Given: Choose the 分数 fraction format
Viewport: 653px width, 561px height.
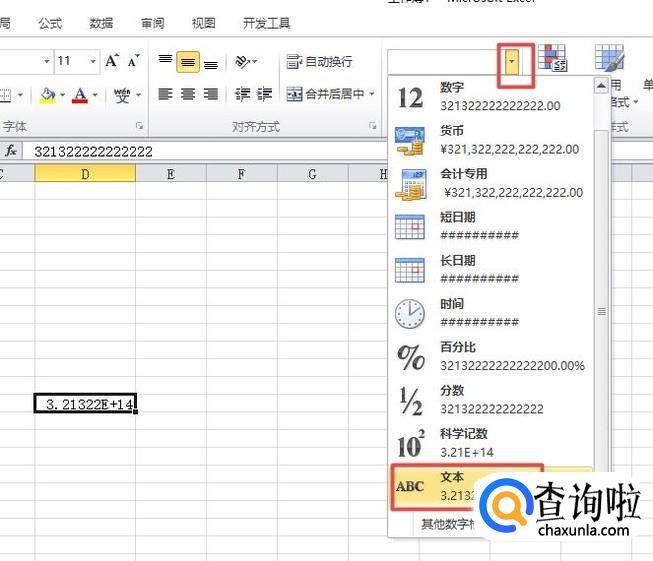Looking at the screenshot, I should click(491, 401).
